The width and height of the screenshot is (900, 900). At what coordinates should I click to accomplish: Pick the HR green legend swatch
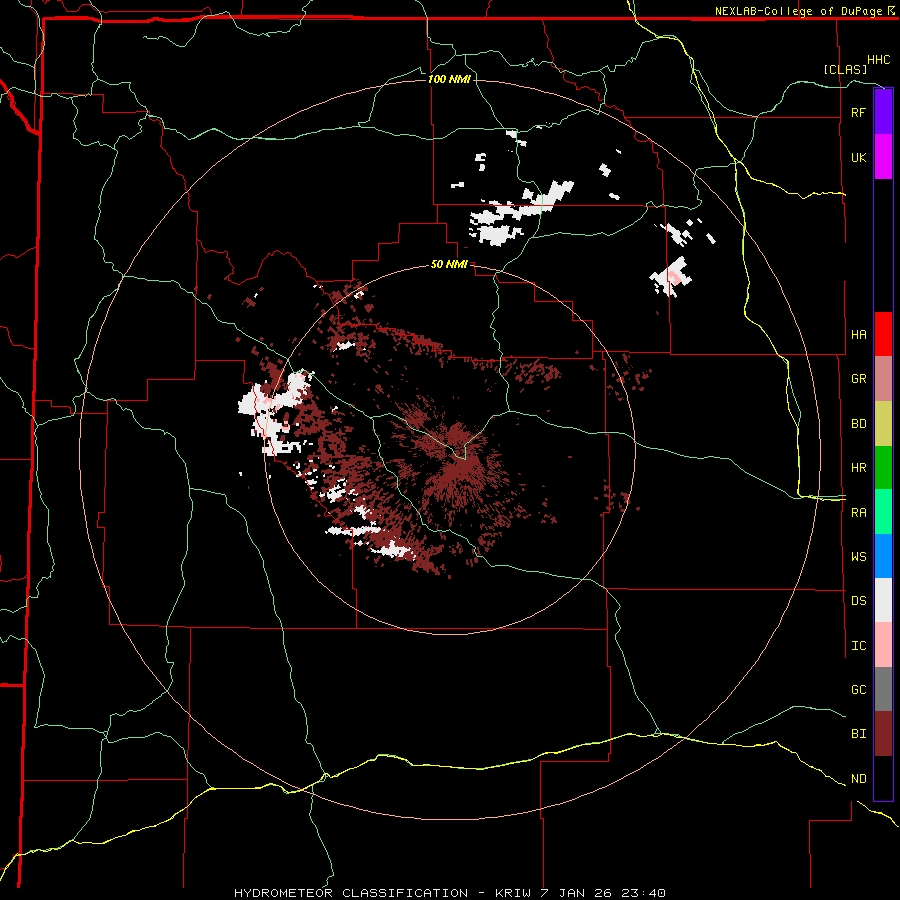tap(883, 468)
